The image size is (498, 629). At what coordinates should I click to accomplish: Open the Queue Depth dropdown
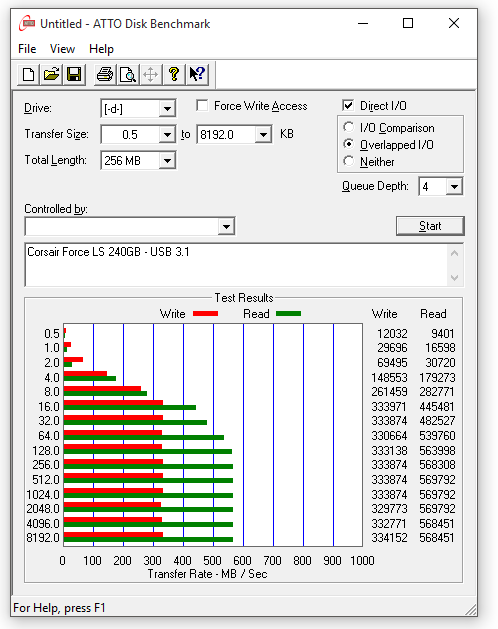pos(454,187)
